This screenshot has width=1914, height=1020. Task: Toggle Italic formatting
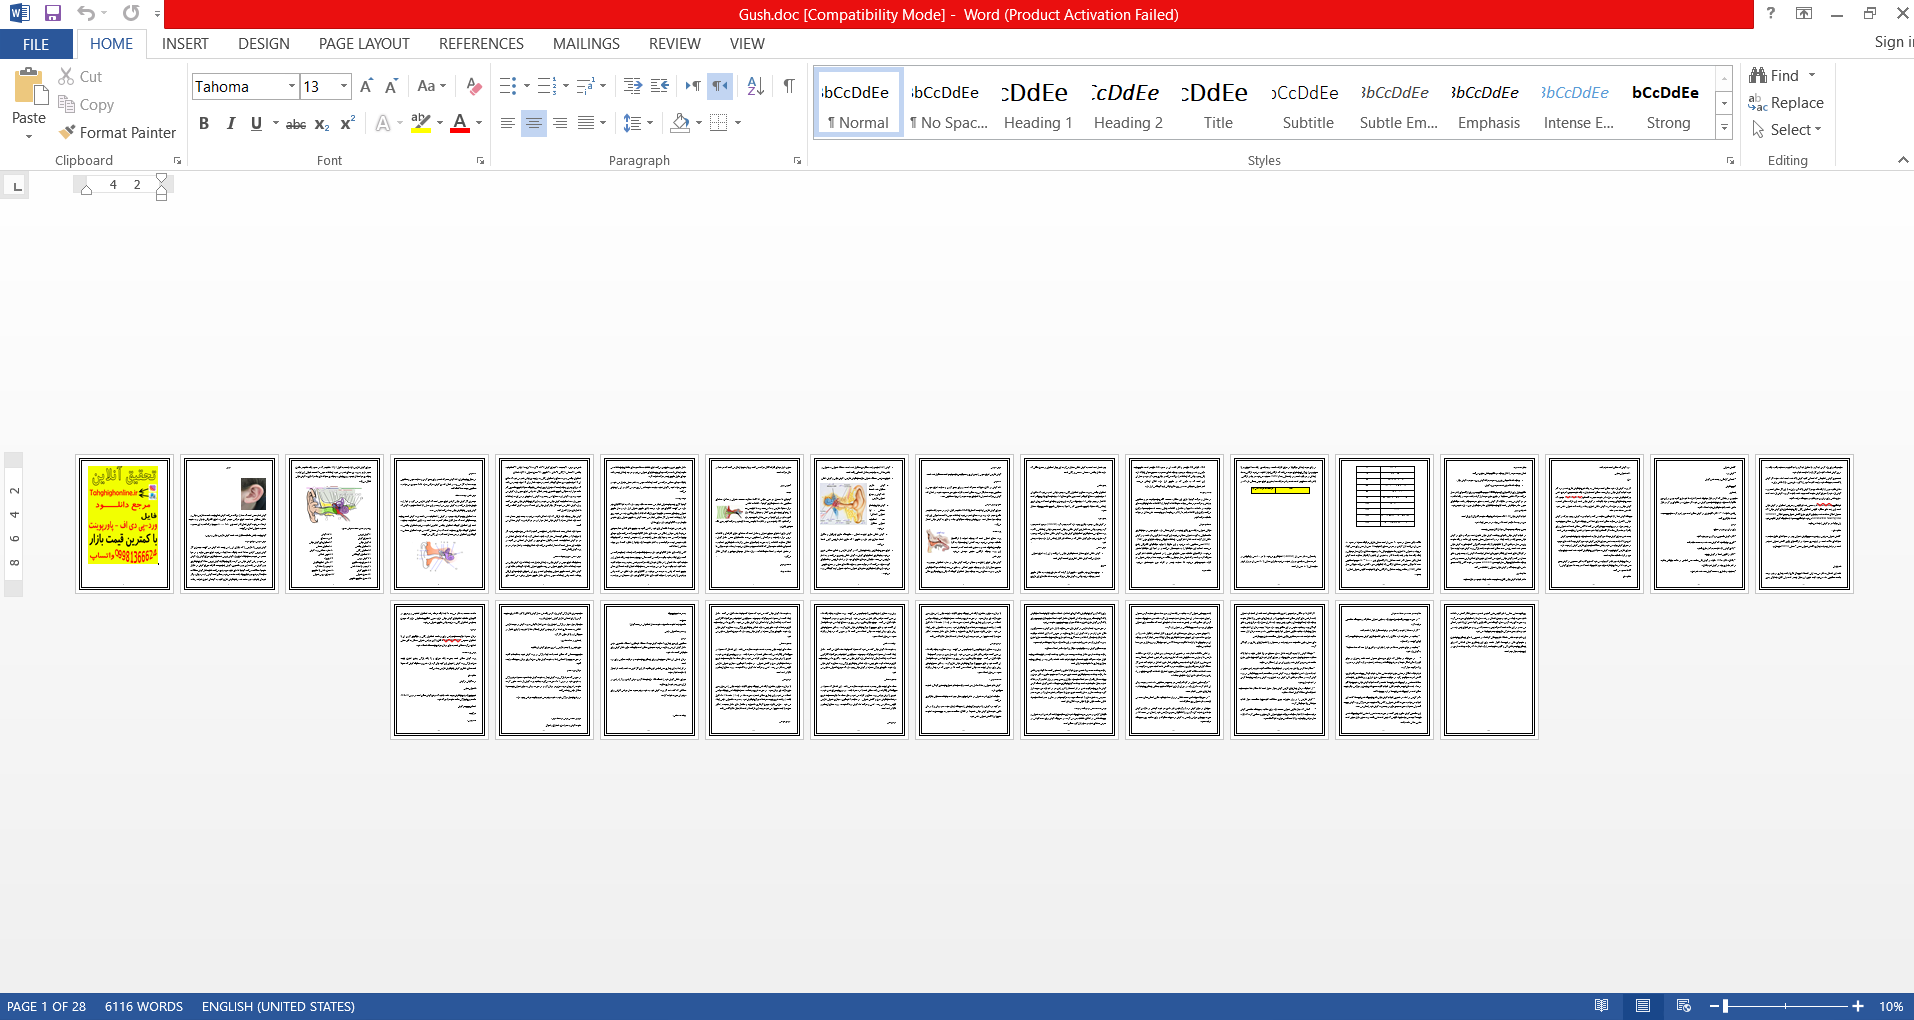coord(230,123)
